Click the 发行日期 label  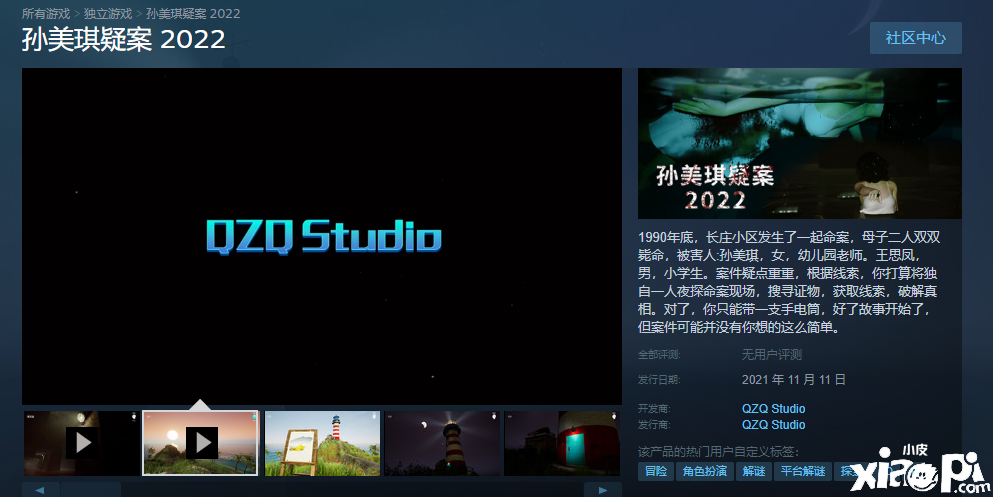click(659, 380)
